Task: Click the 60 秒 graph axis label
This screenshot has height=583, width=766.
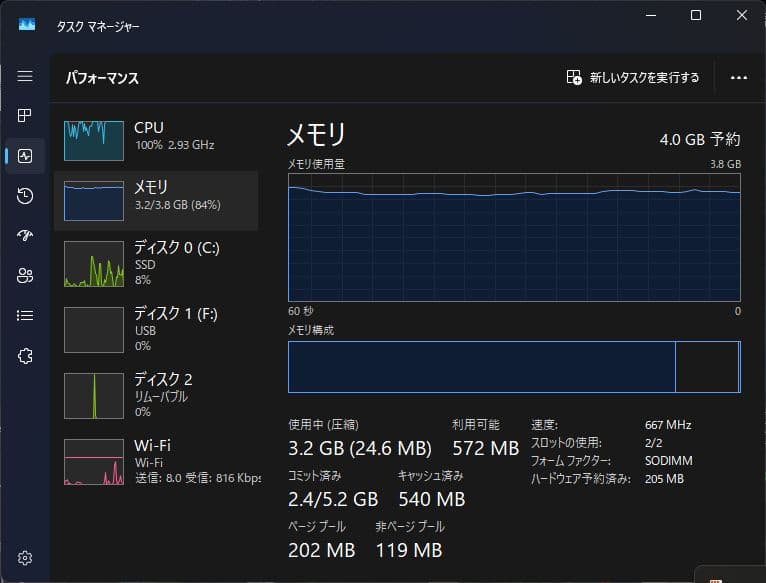Action: tap(300, 311)
